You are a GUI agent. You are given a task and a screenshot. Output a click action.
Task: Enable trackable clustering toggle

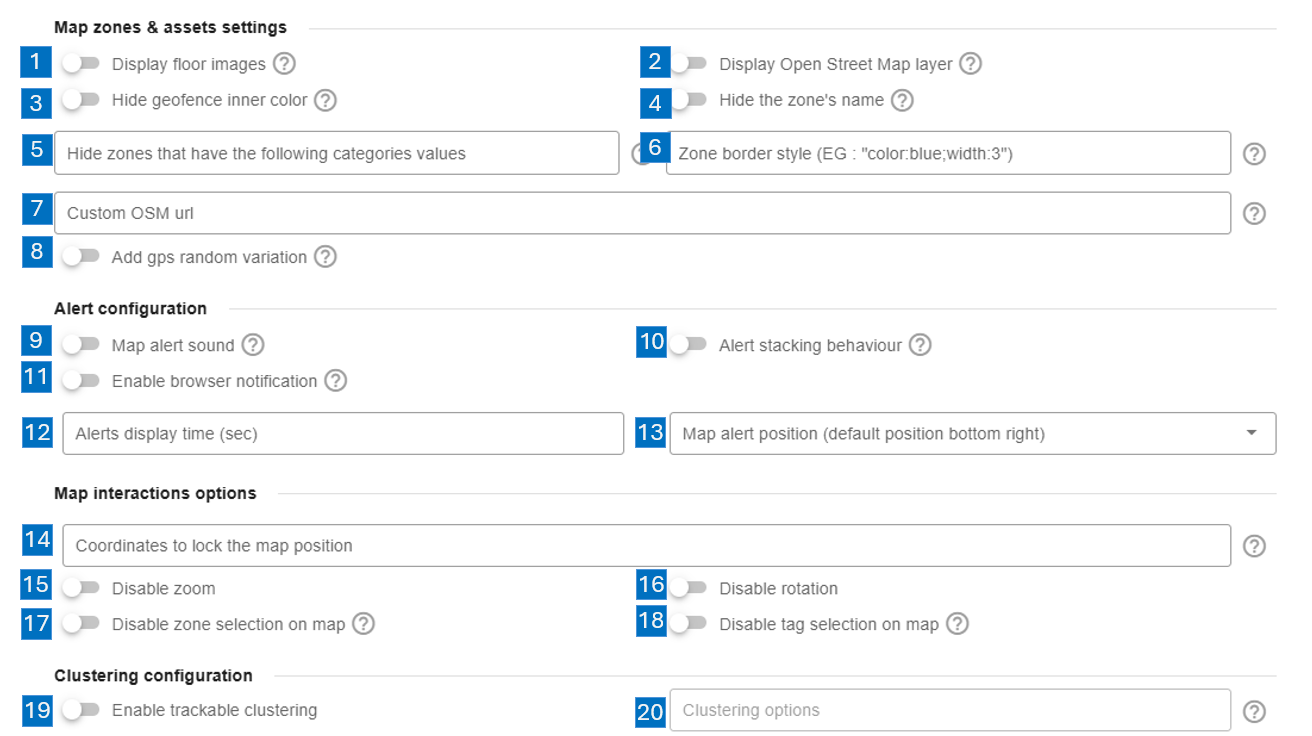coord(80,710)
